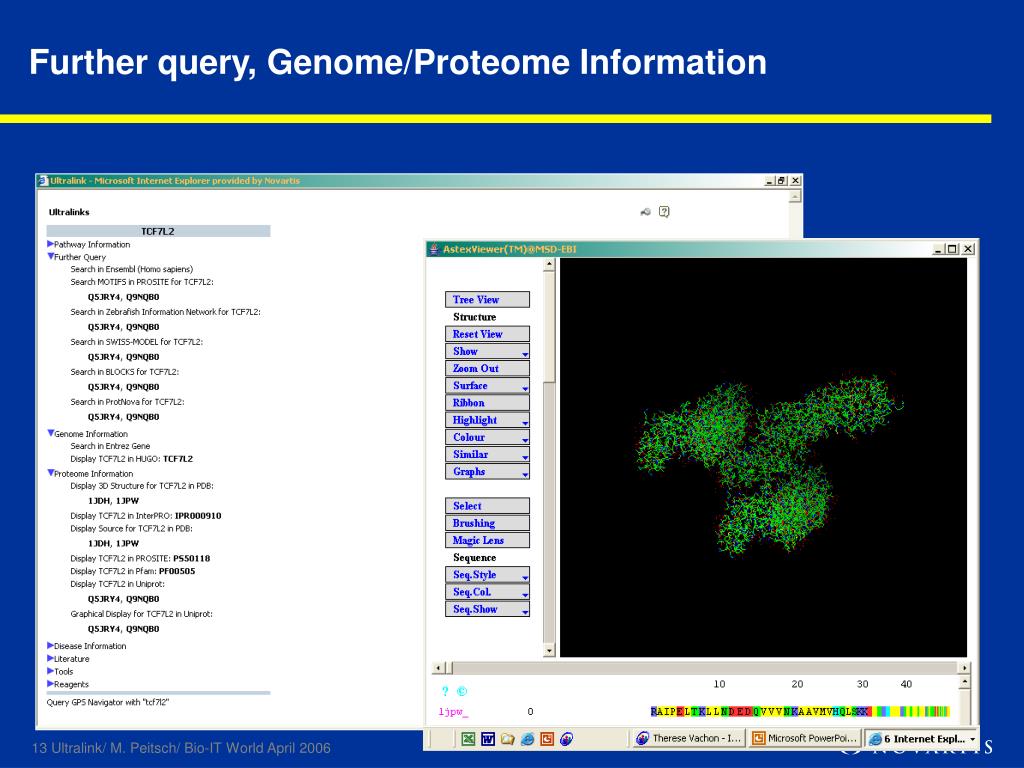1024x768 pixels.
Task: Click Query GPS Navigator with "tcf7l2"
Action: coord(108,703)
